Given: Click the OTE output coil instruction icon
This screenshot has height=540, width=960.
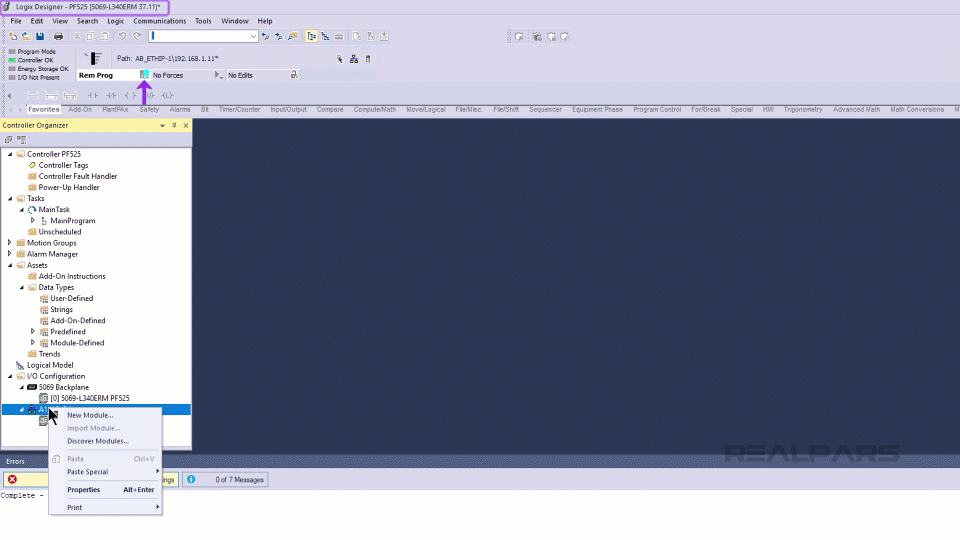Looking at the screenshot, I should click(130, 96).
